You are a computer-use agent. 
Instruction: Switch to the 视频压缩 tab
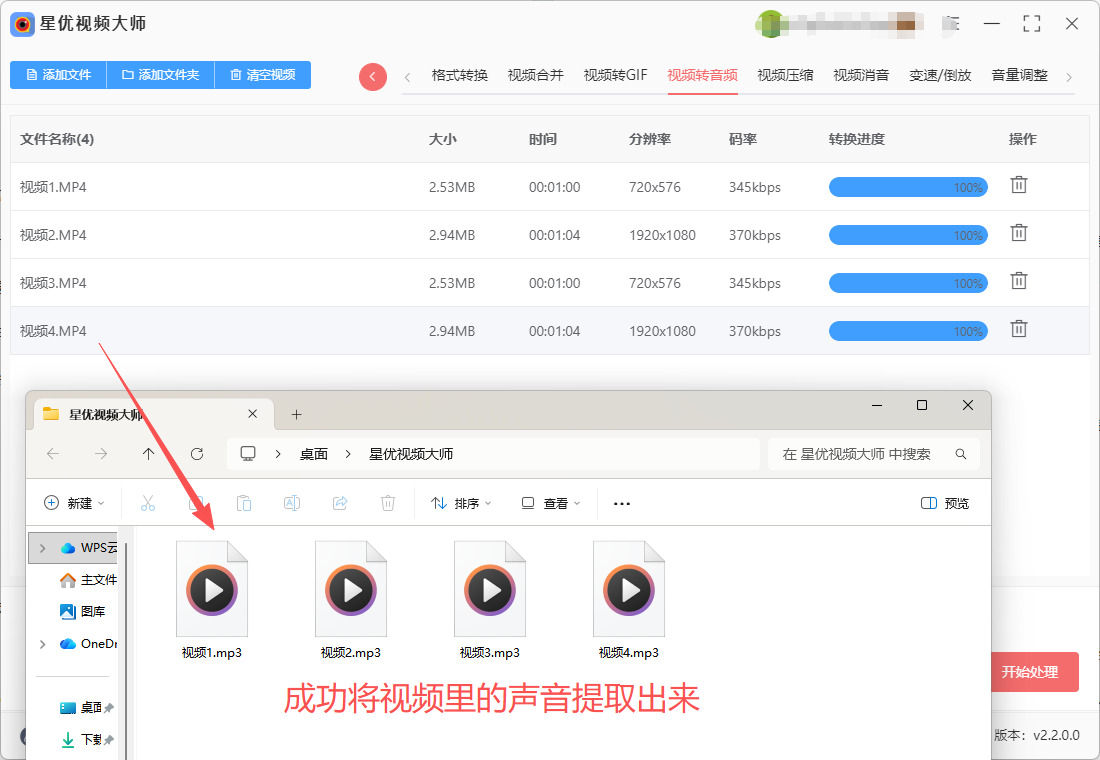pyautogui.click(x=785, y=75)
